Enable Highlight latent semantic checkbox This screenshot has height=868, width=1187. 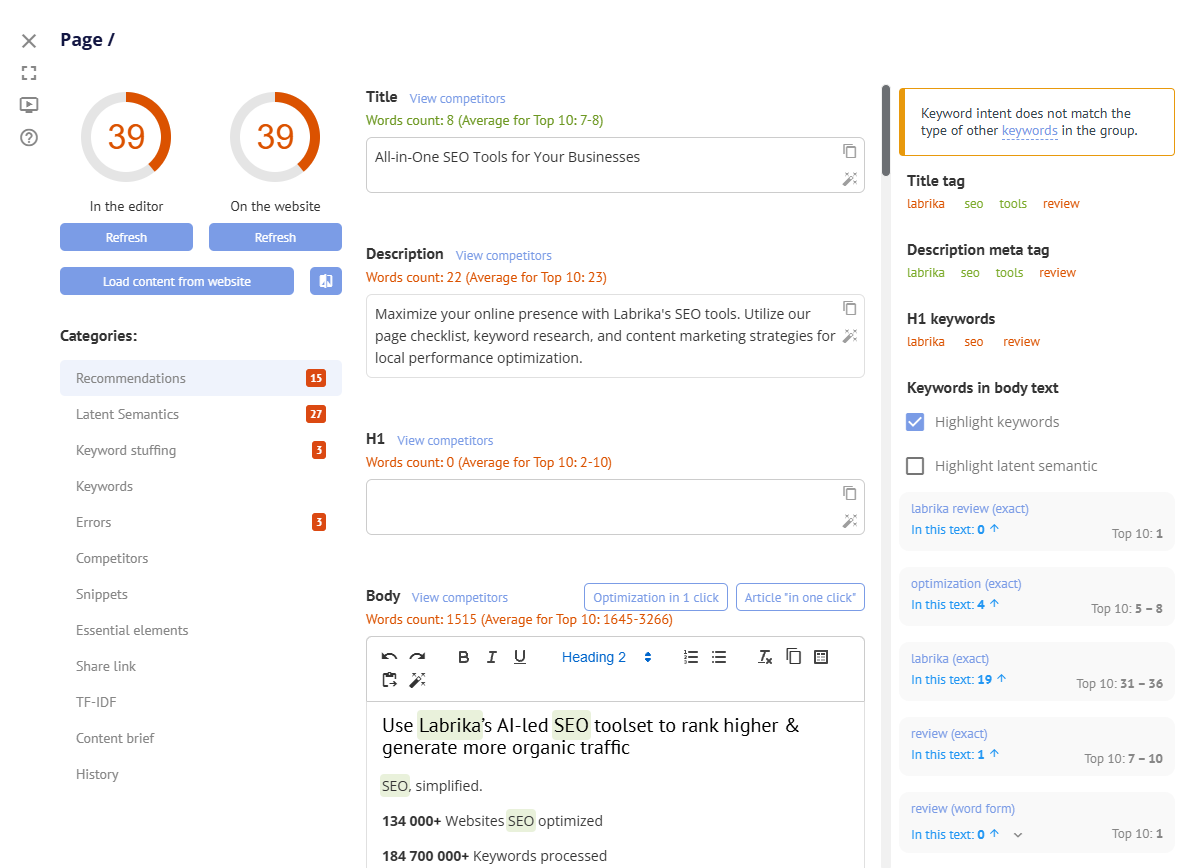pos(914,465)
